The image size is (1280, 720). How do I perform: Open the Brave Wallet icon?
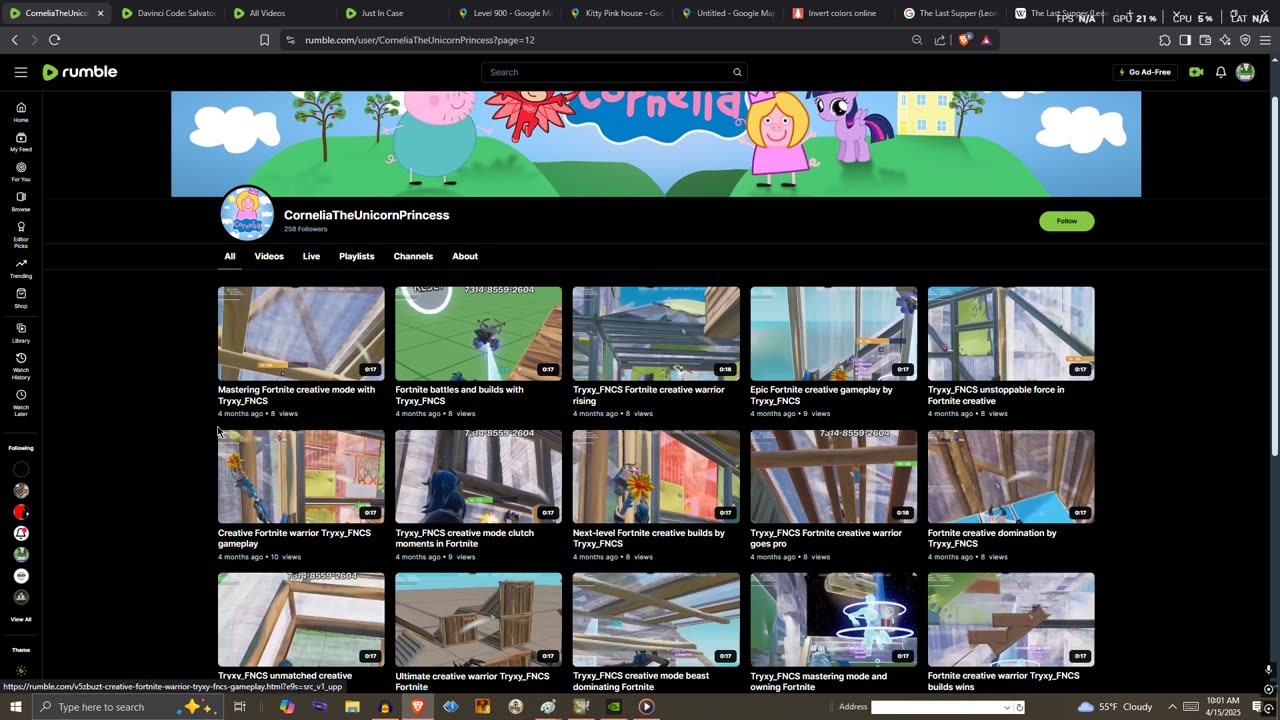(x=1205, y=40)
